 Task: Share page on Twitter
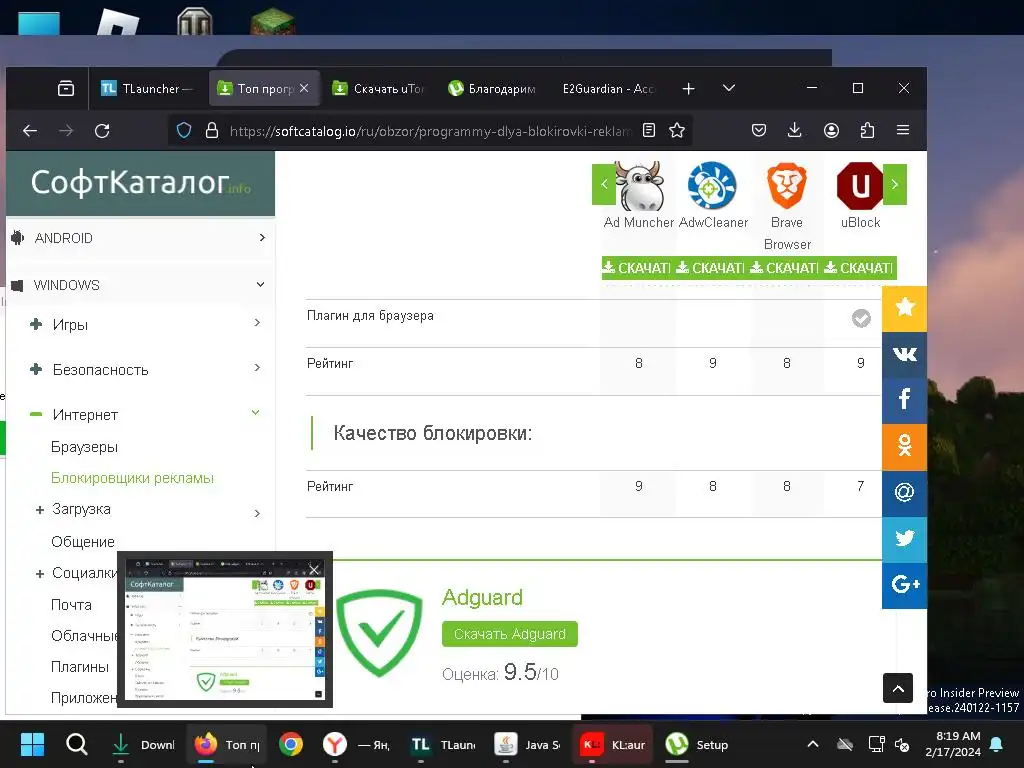point(904,539)
